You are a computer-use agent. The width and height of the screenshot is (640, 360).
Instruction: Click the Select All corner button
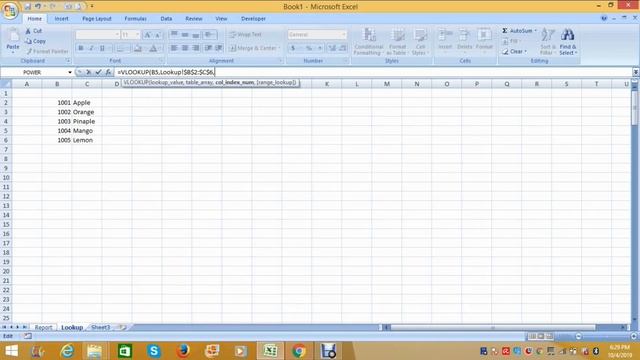point(6,84)
